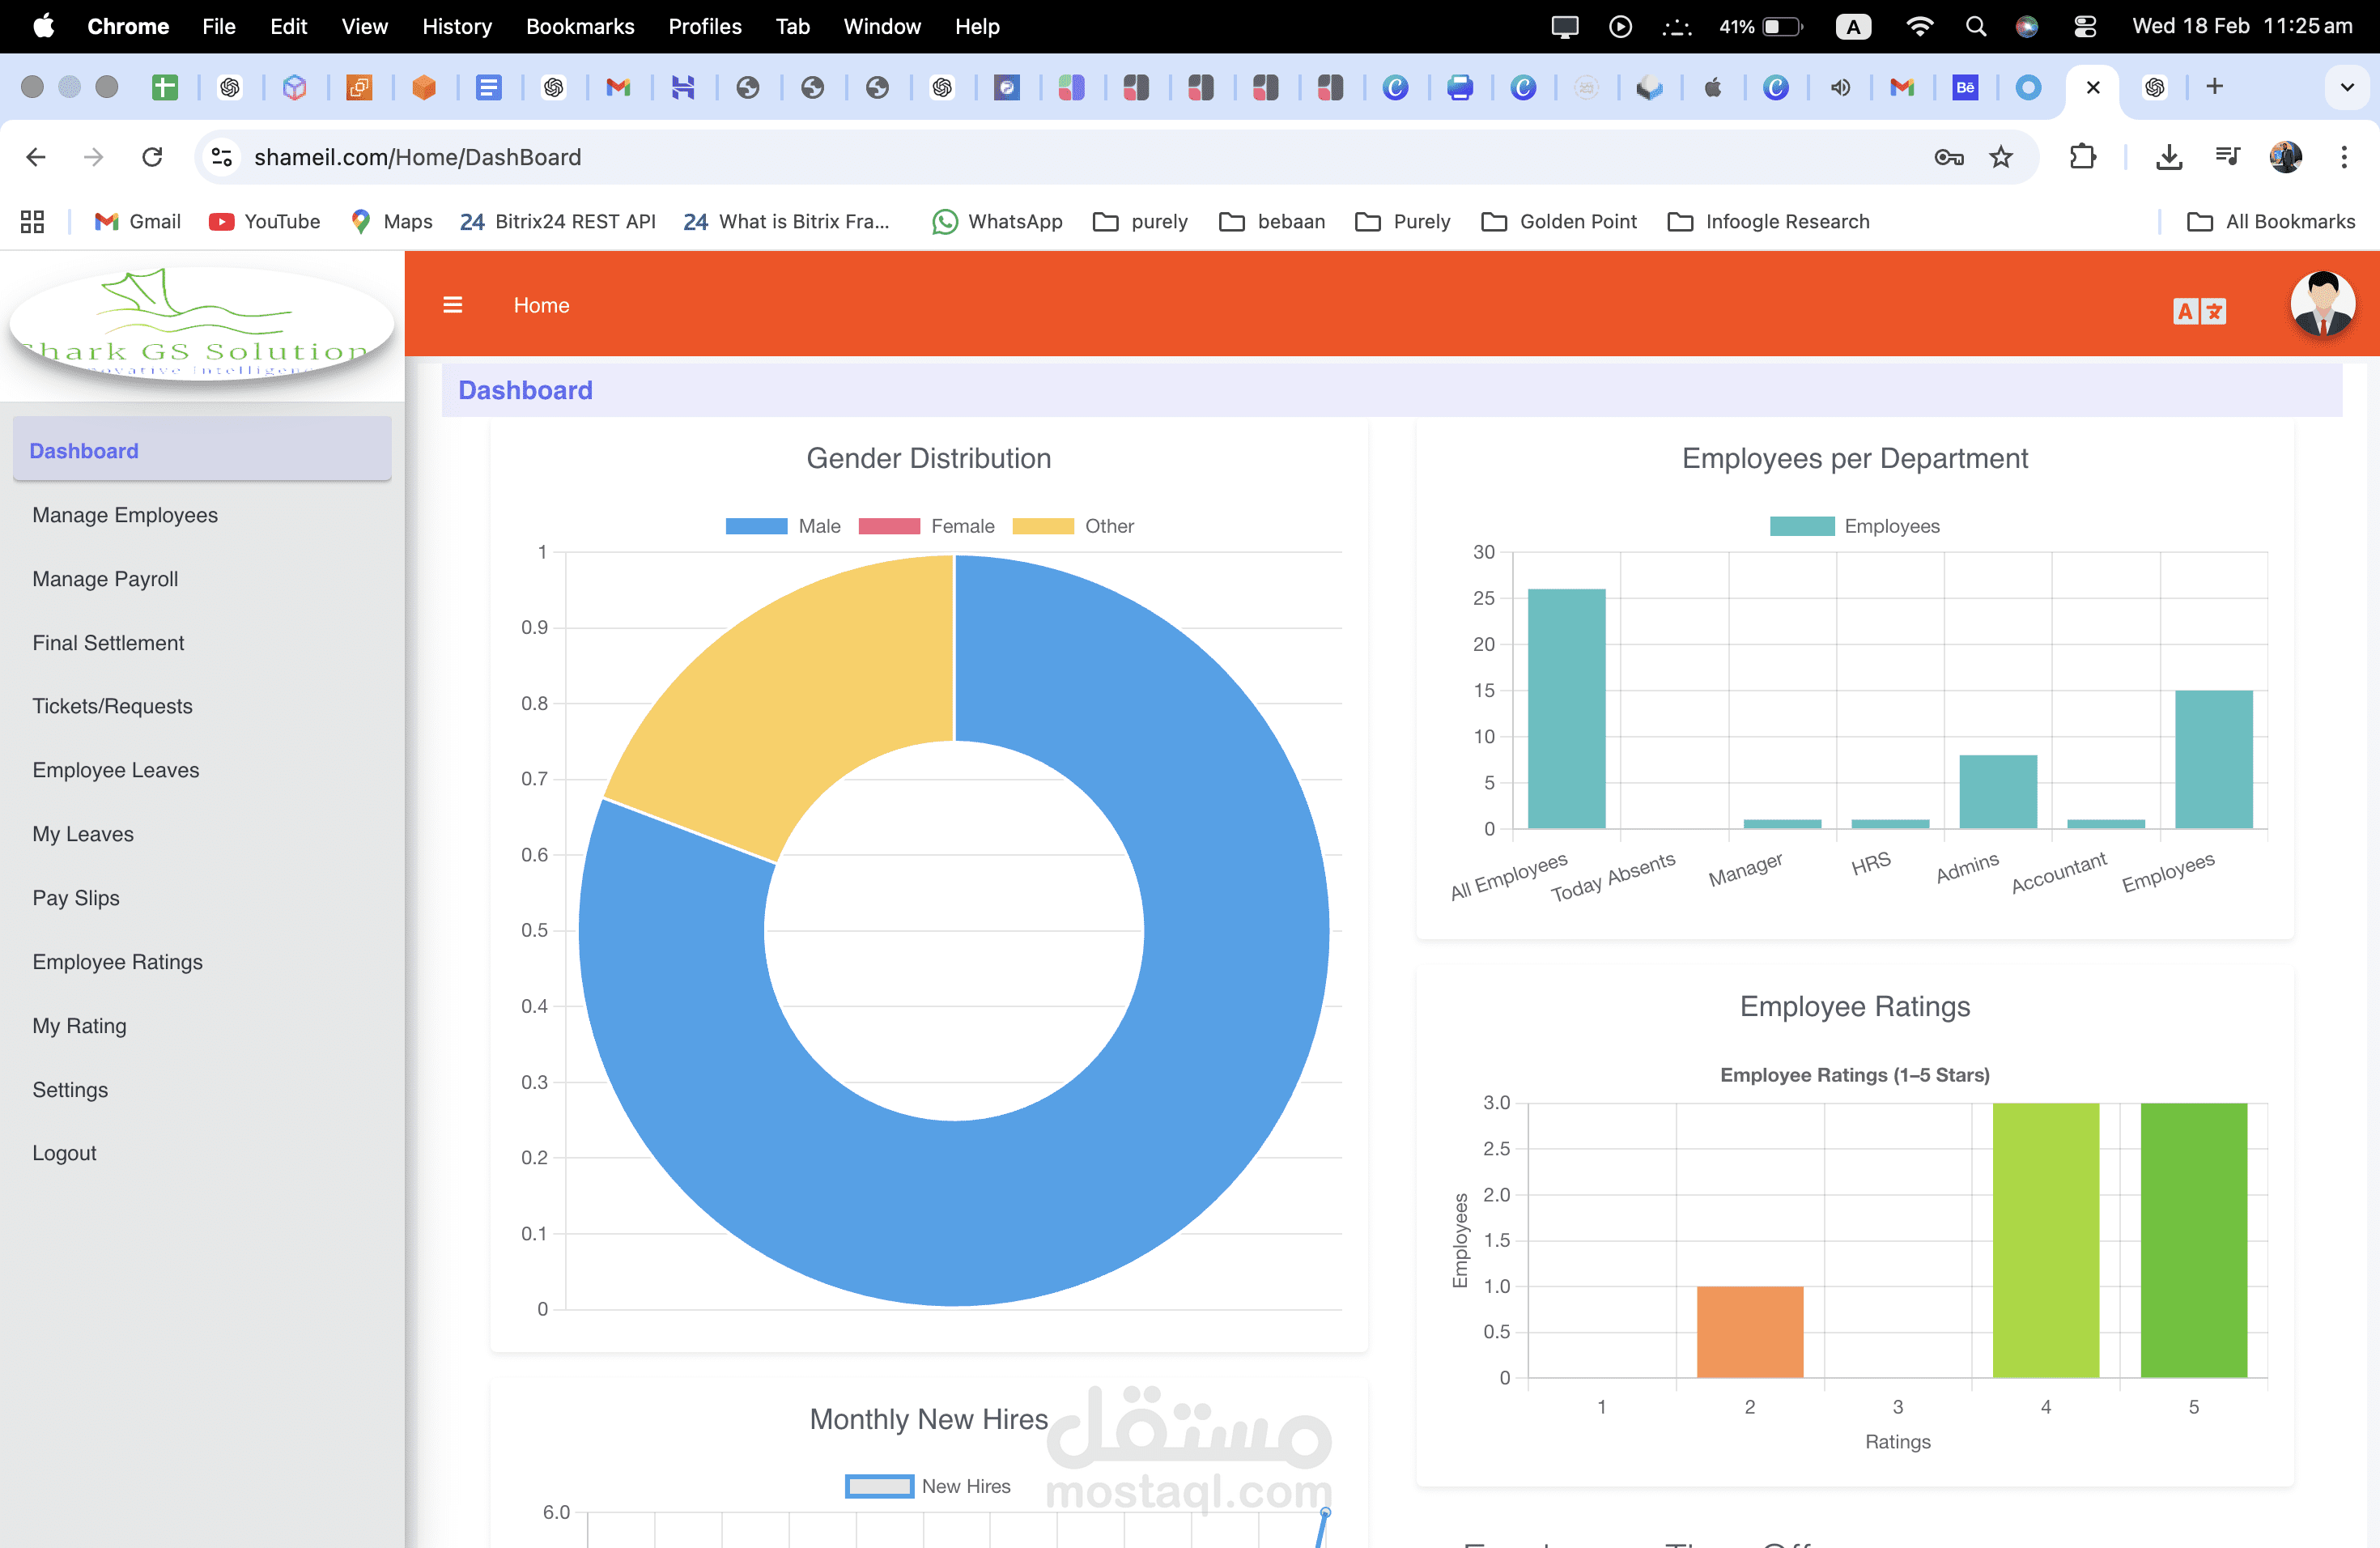
Task: Bookmark this page with the star icon
Action: (x=2000, y=157)
